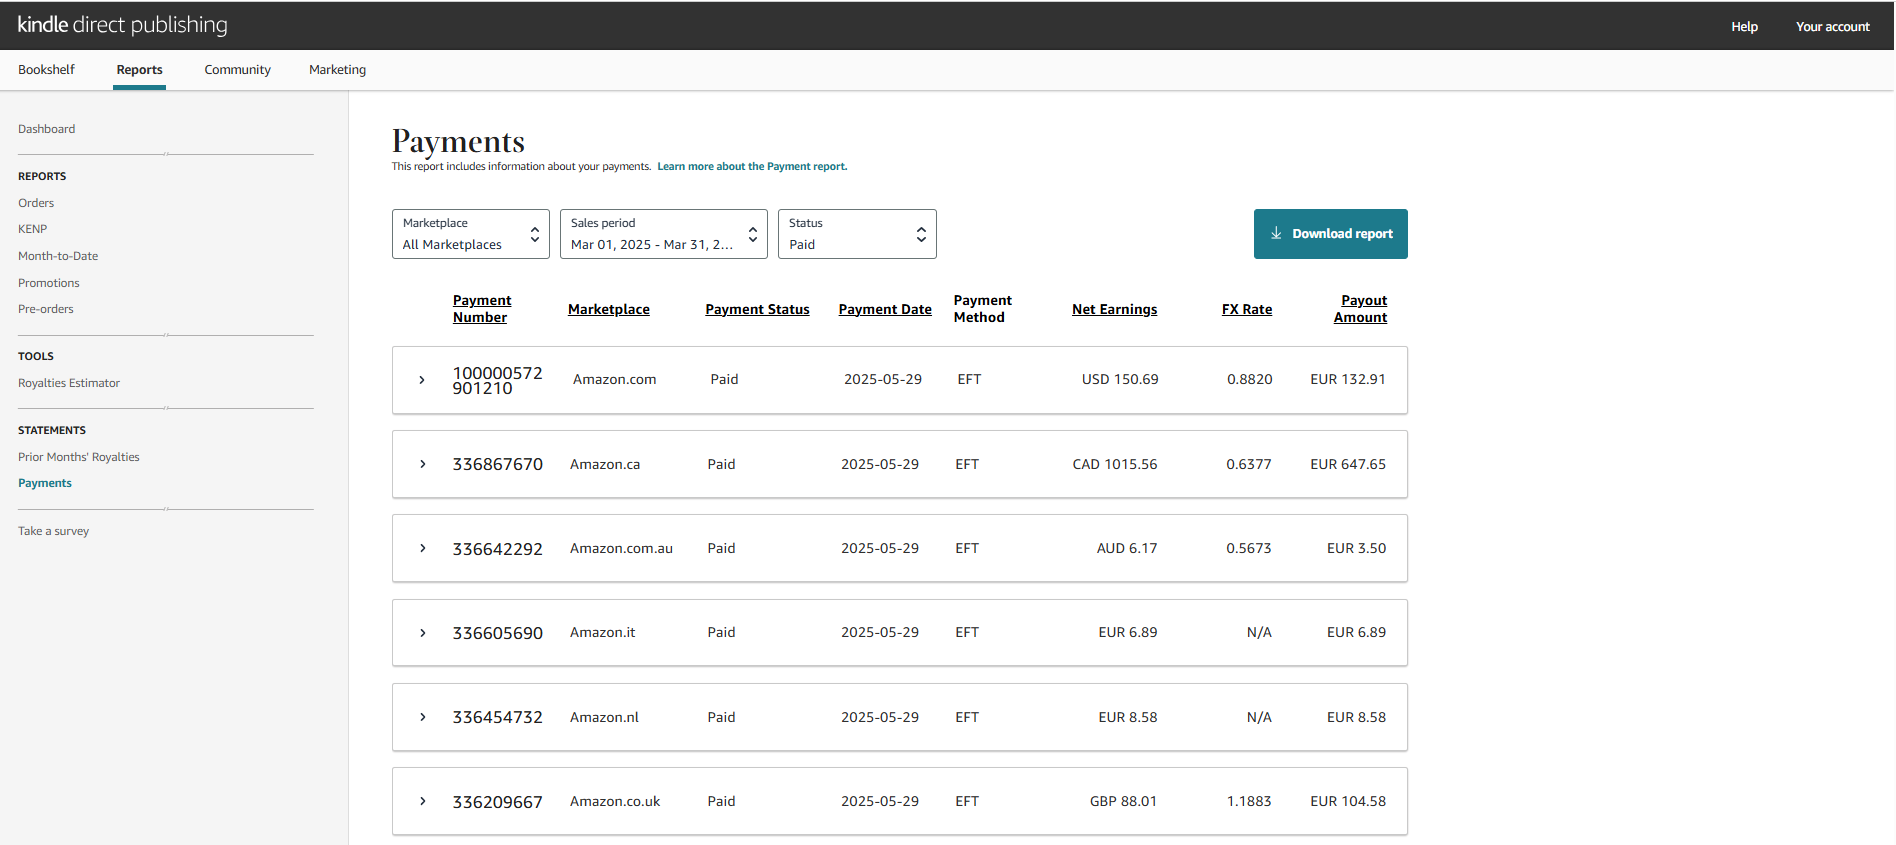Sort by Net Earnings column

click(1114, 310)
